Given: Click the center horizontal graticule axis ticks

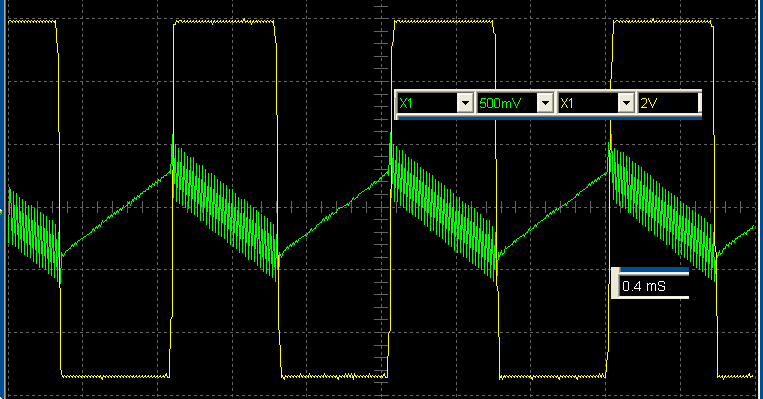Looking at the screenshot, I should [x=382, y=207].
